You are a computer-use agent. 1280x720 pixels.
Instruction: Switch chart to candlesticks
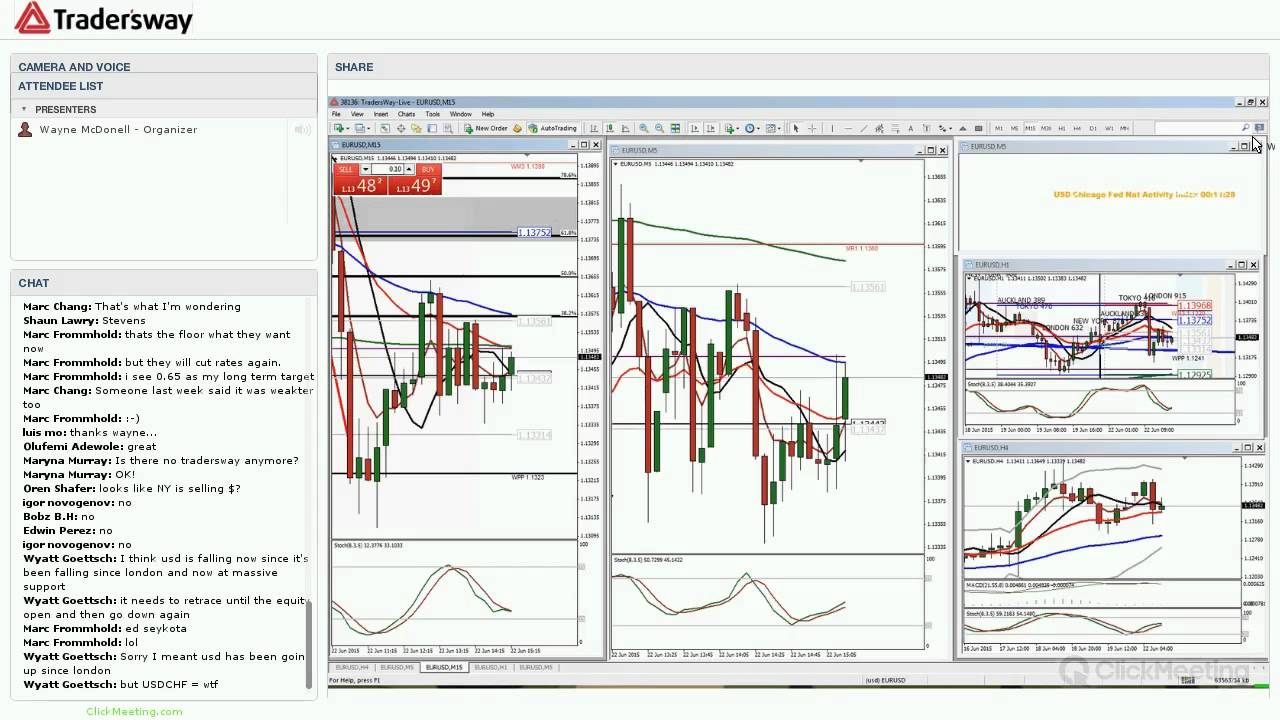pyautogui.click(x=610, y=128)
